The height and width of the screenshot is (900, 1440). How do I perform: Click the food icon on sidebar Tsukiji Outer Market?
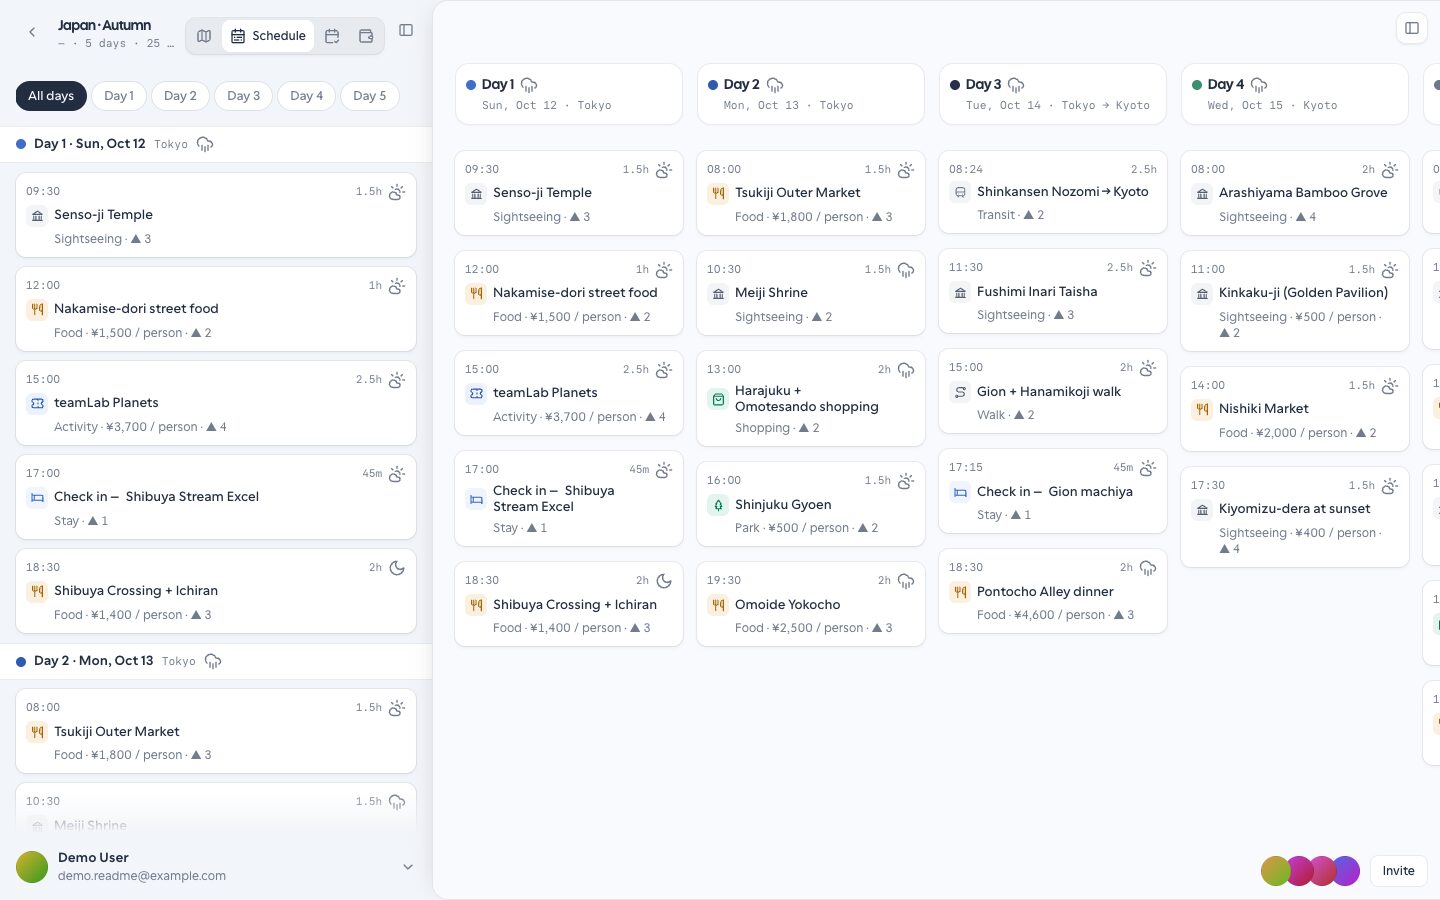click(x=37, y=732)
